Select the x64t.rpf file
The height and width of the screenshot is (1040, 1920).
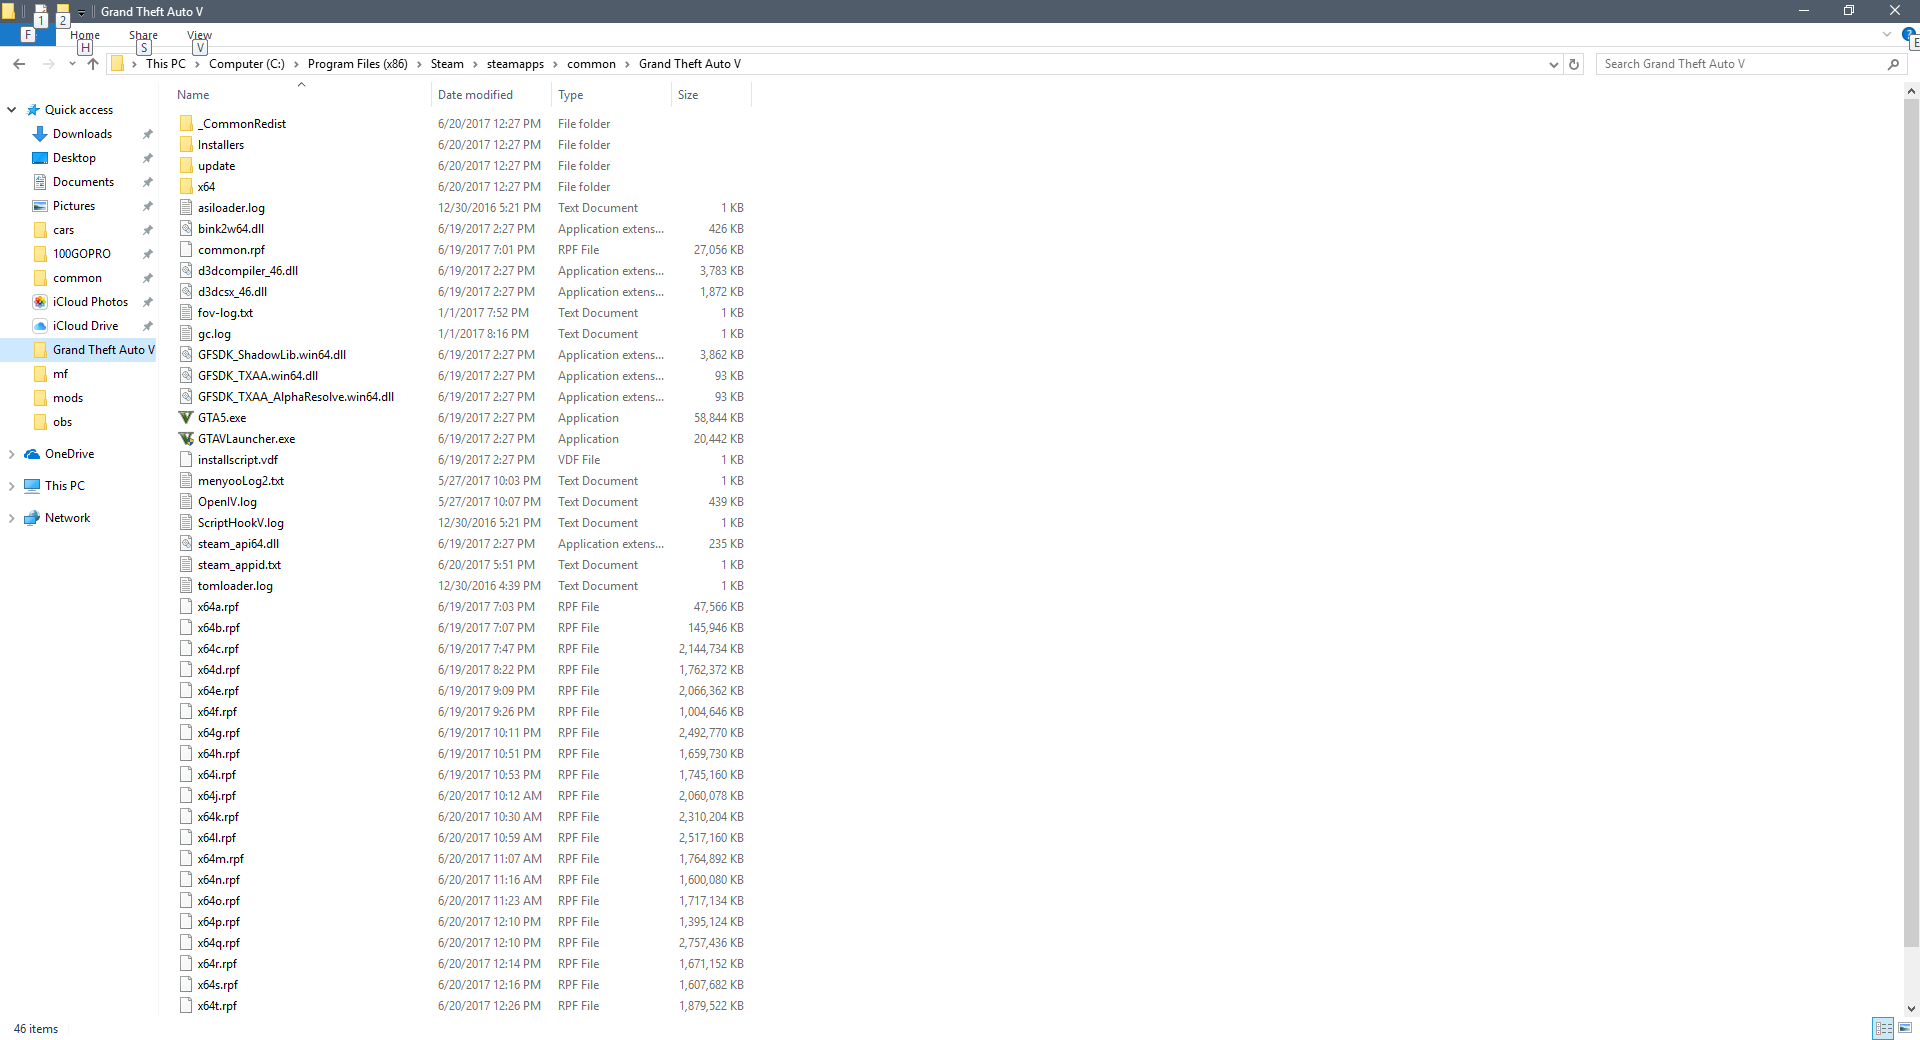click(x=217, y=1006)
